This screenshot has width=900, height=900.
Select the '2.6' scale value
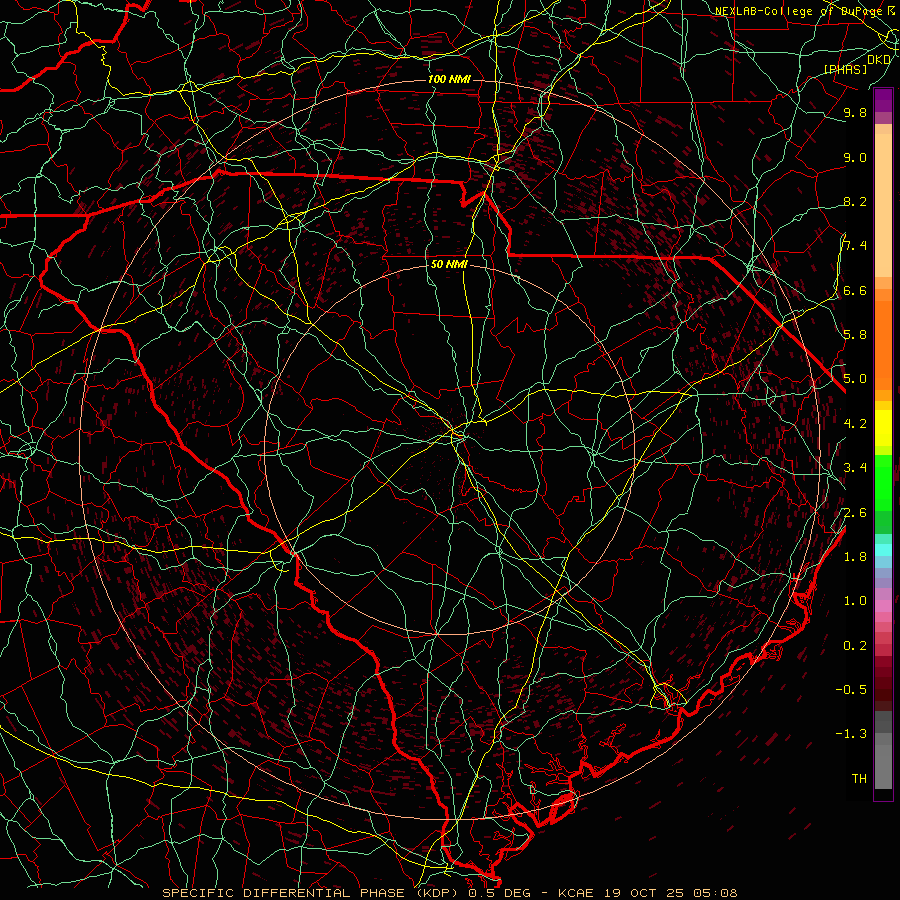855,512
